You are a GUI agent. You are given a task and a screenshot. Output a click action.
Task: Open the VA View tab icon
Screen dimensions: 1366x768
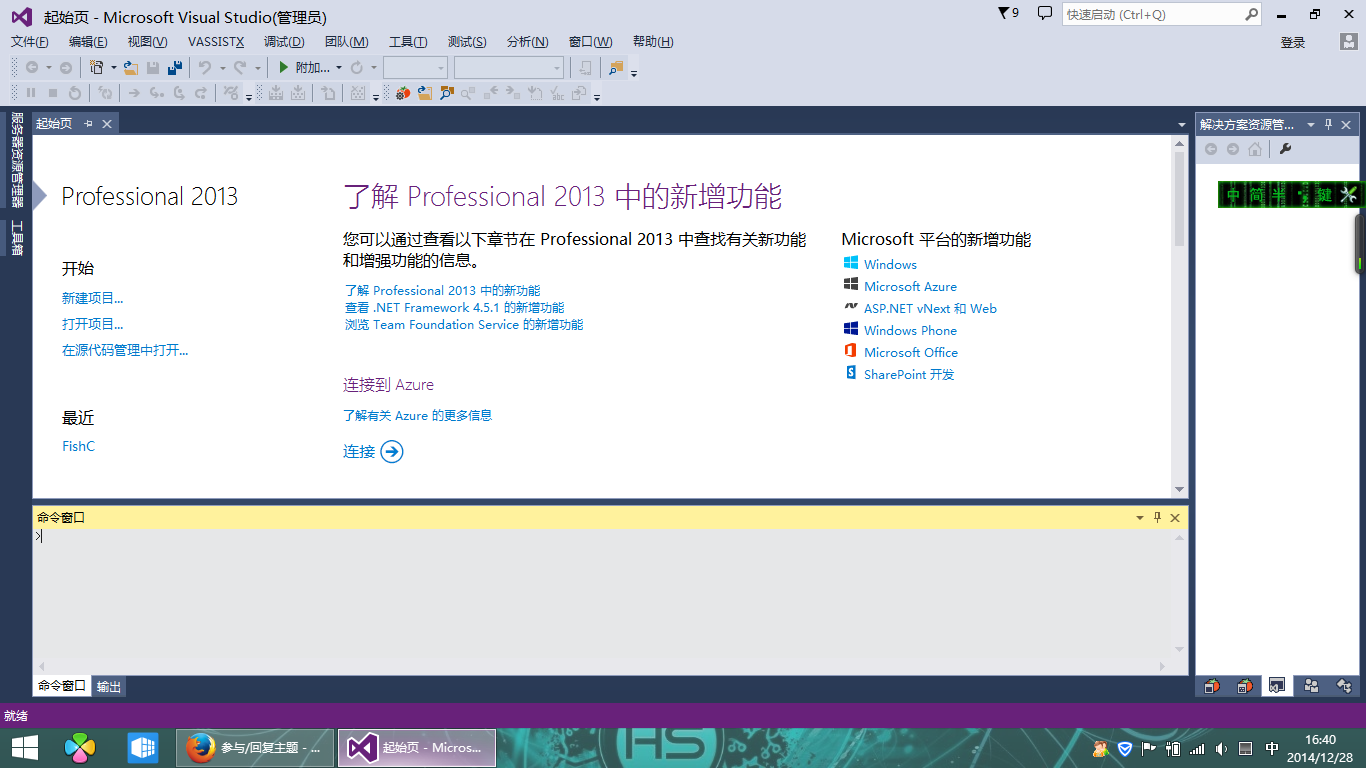coord(1212,686)
